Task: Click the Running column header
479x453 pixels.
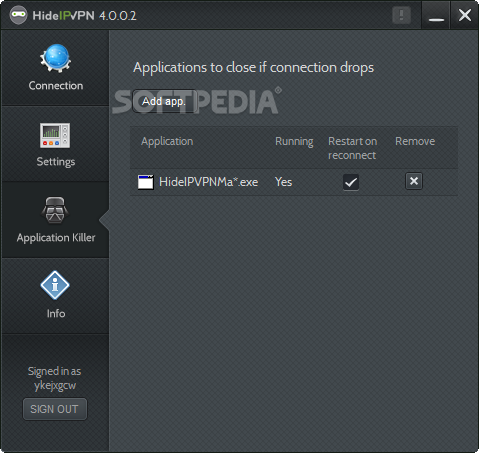Action: [x=294, y=142]
